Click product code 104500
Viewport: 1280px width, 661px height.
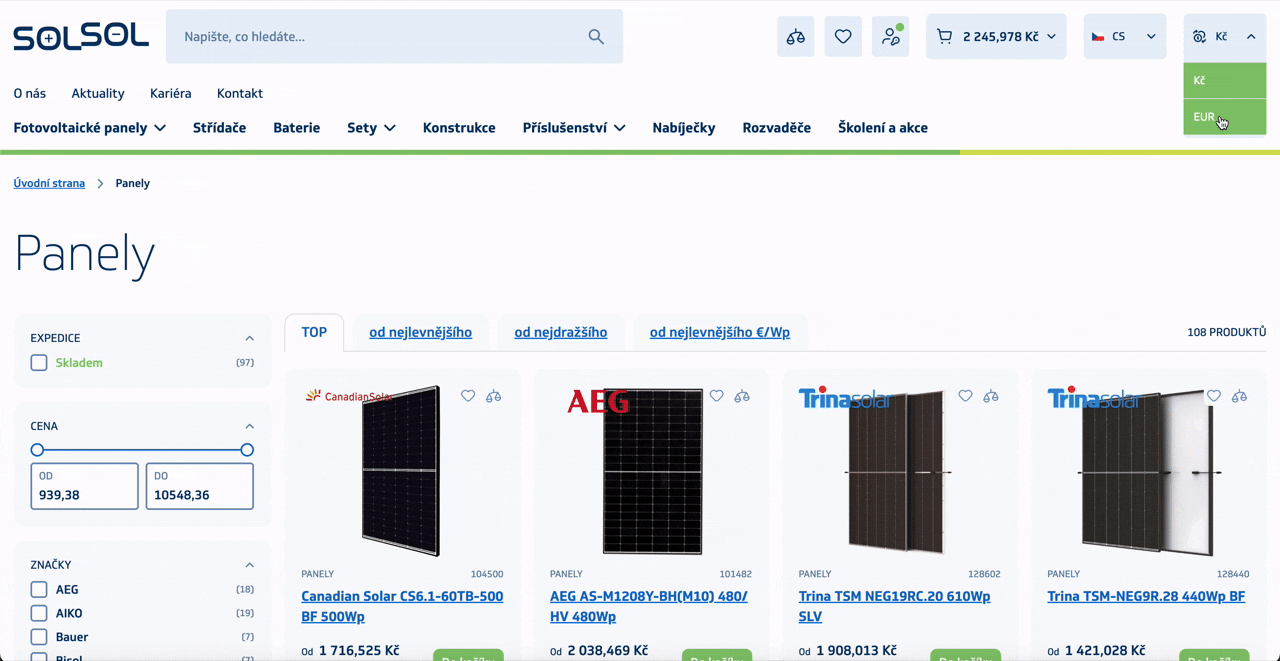click(487, 574)
